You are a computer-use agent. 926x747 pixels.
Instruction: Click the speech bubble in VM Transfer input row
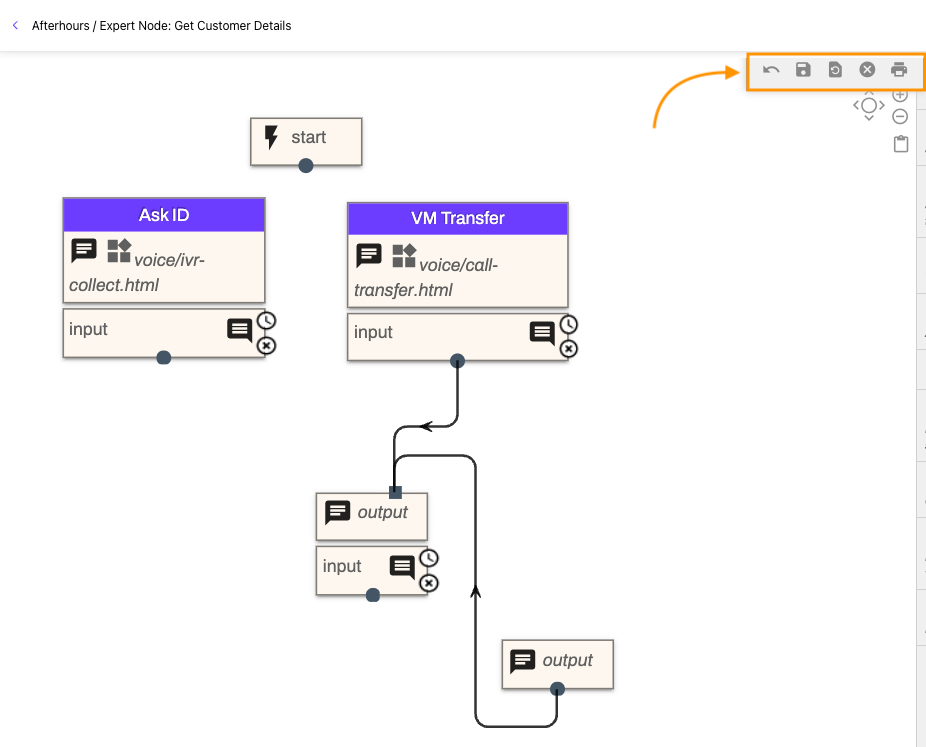pos(542,333)
